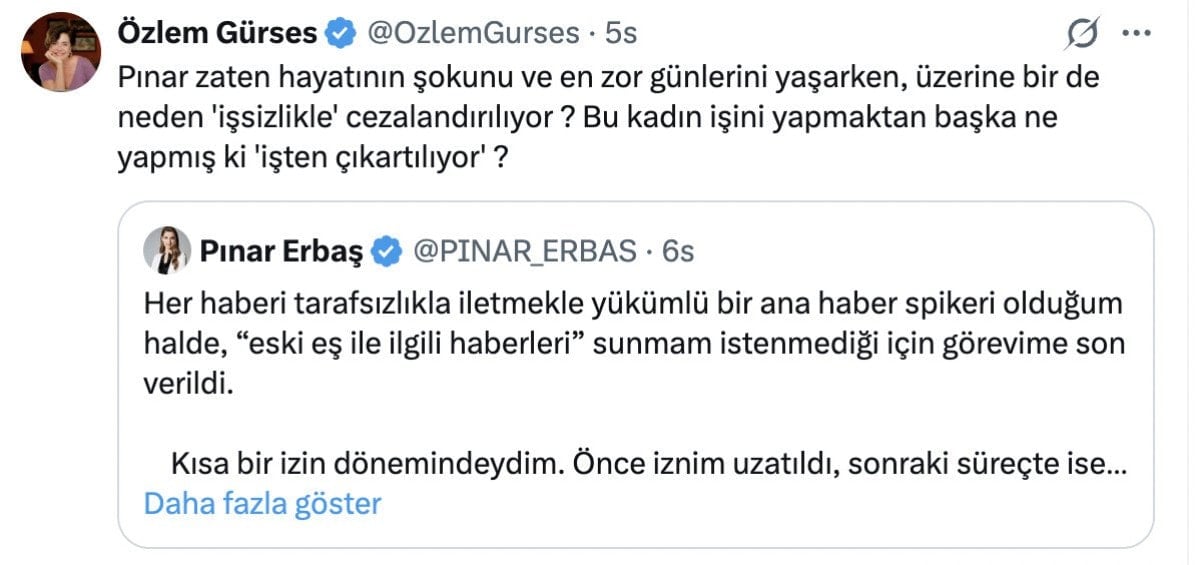The image size is (1200, 565).
Task: Click verified badge next to Özlem Gürses
Action: coord(341,33)
